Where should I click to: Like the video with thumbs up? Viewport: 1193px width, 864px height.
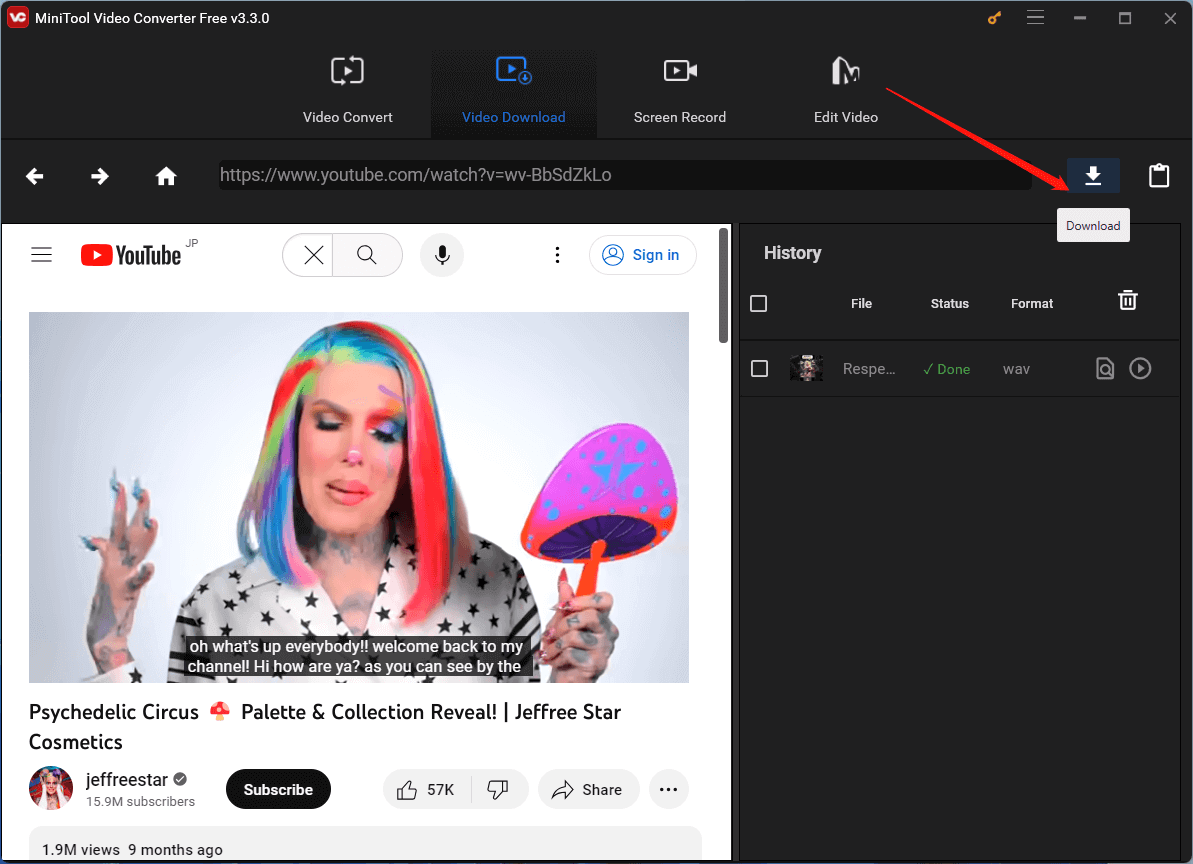coord(425,790)
